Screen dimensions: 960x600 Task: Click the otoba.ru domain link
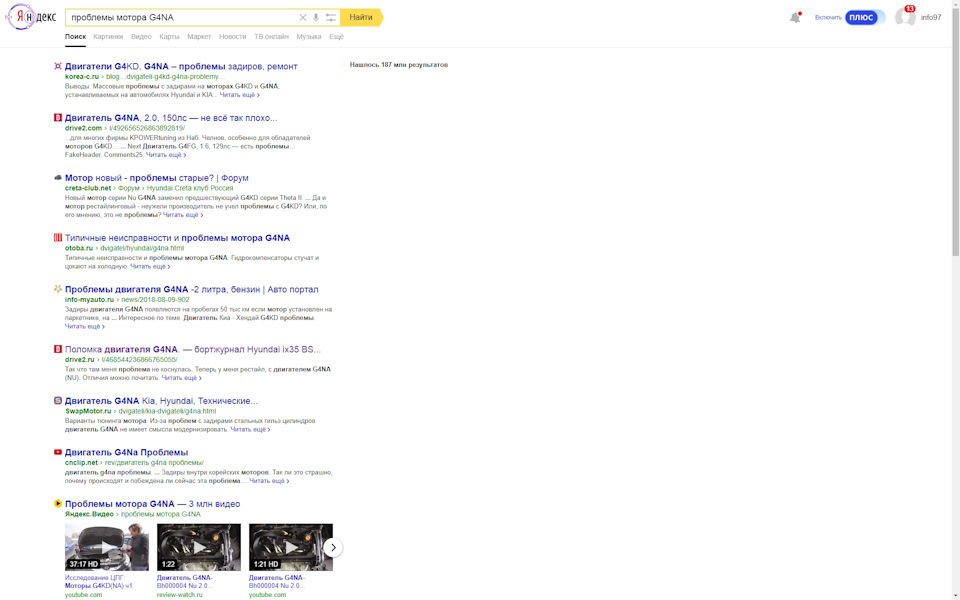coord(79,248)
